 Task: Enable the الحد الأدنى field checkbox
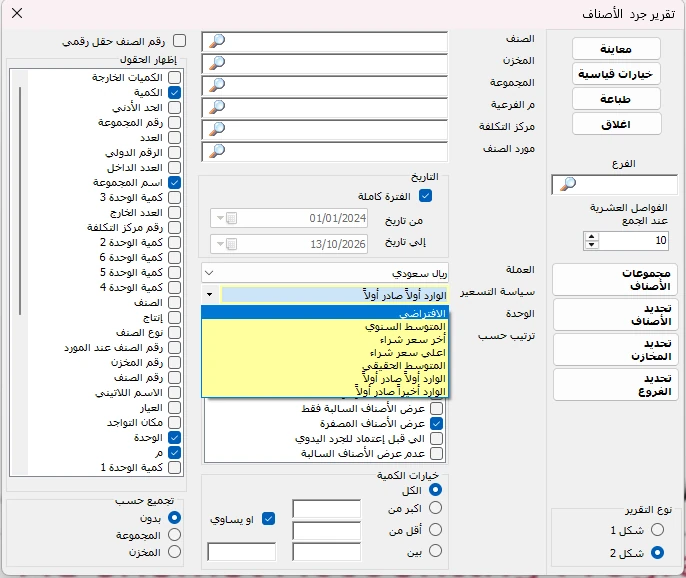click(175, 107)
